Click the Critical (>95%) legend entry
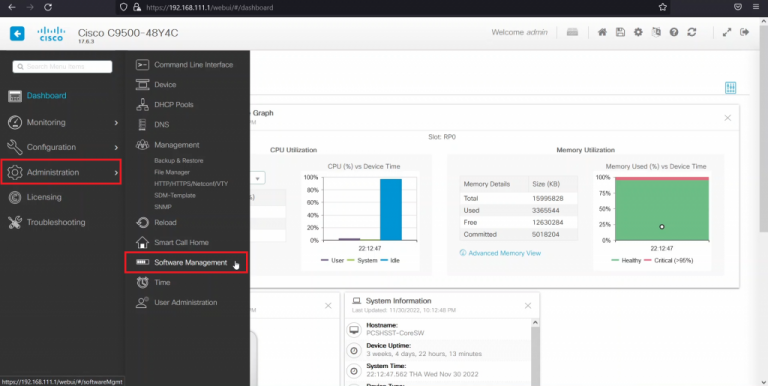Image resolution: width=768 pixels, height=386 pixels. (669, 261)
